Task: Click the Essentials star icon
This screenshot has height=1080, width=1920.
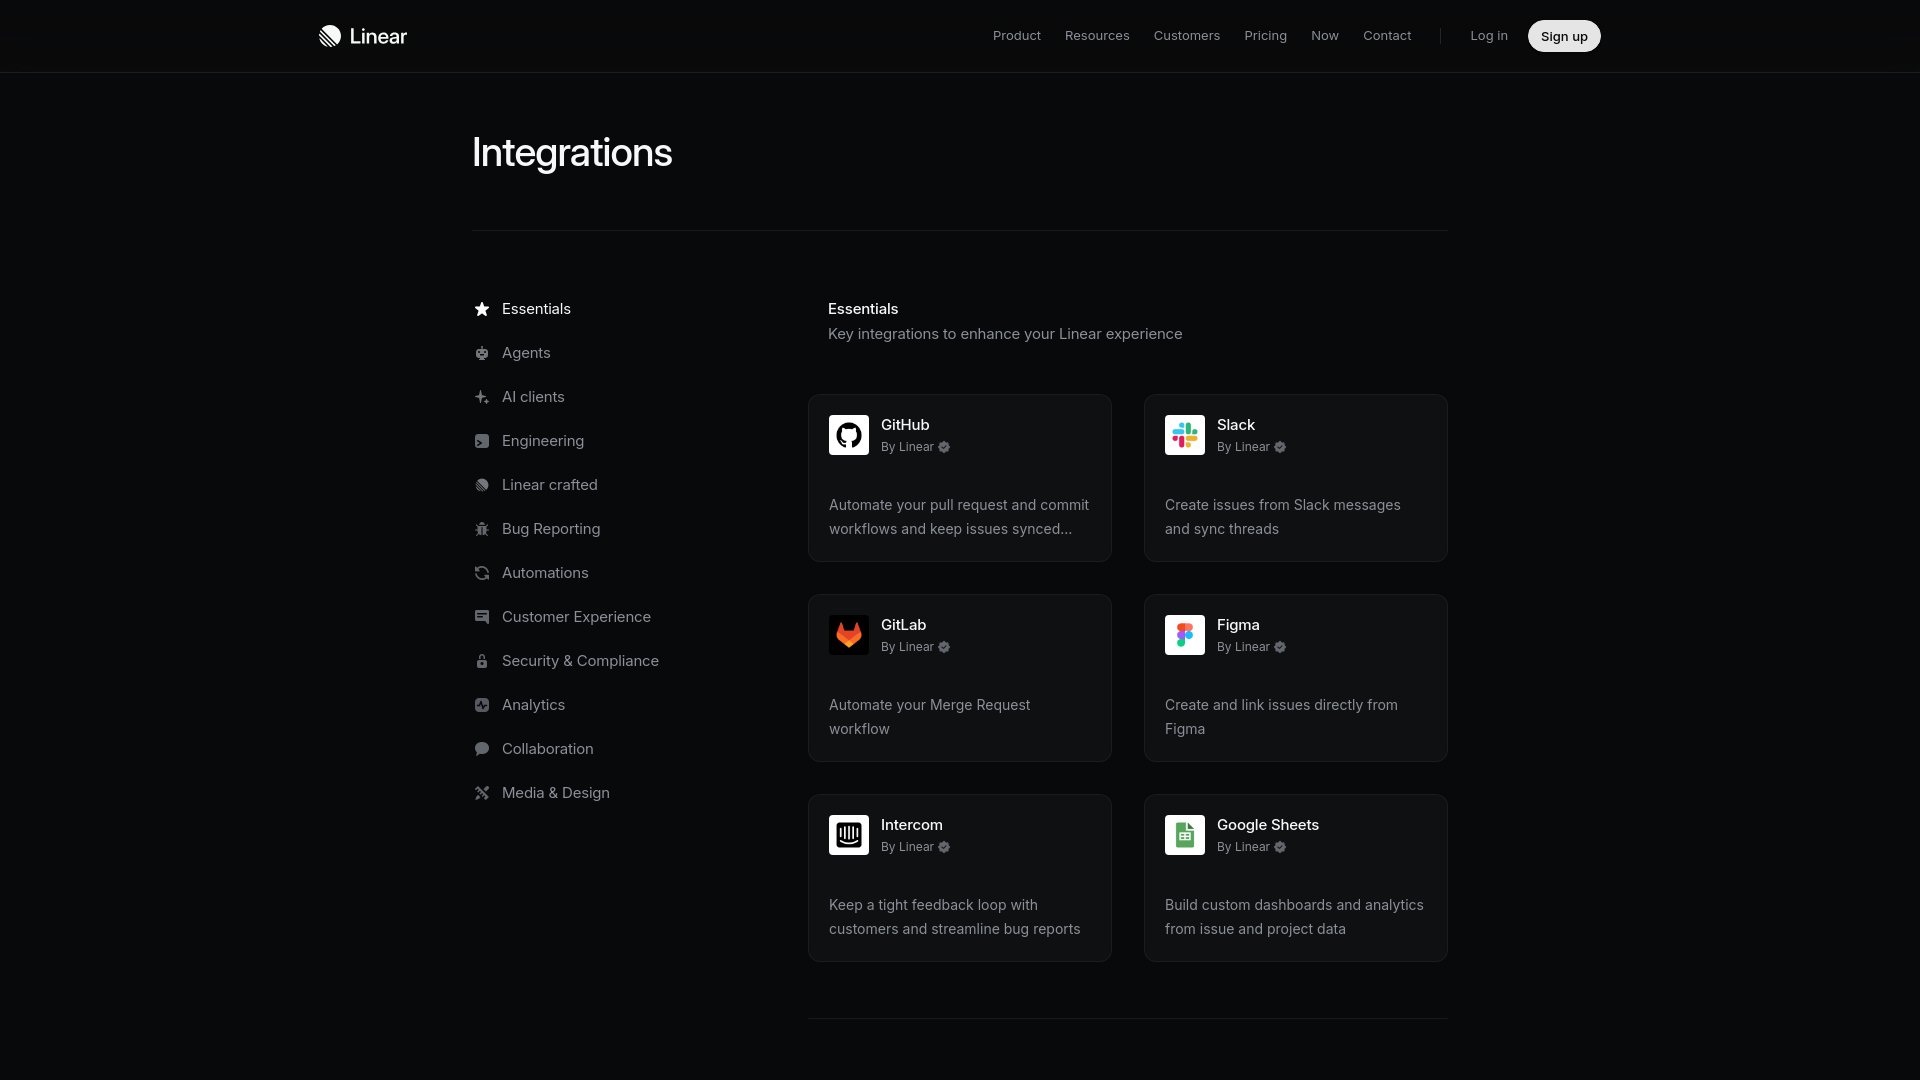Action: click(x=482, y=309)
